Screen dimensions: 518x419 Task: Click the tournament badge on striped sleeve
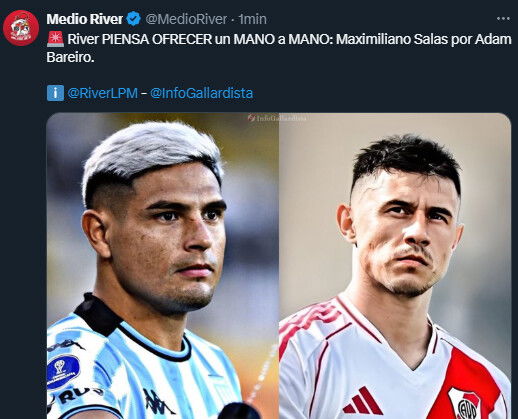click(63, 371)
